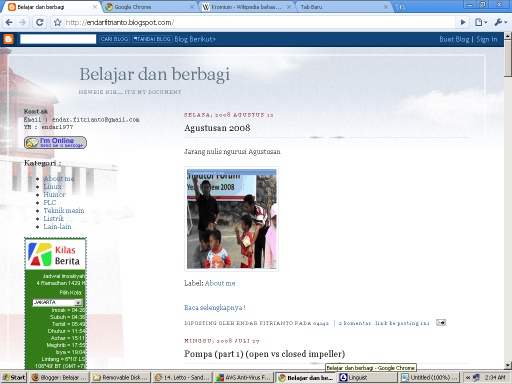Go back with the browser back arrow
The height and width of the screenshot is (384, 512).
click(9, 22)
